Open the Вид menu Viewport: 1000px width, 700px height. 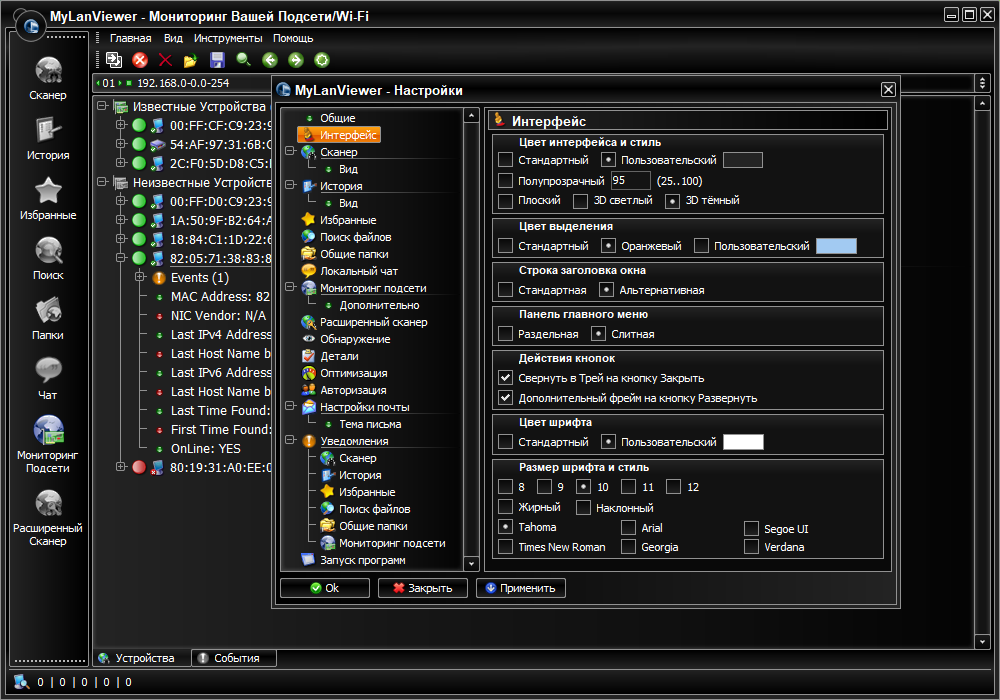tap(173, 38)
